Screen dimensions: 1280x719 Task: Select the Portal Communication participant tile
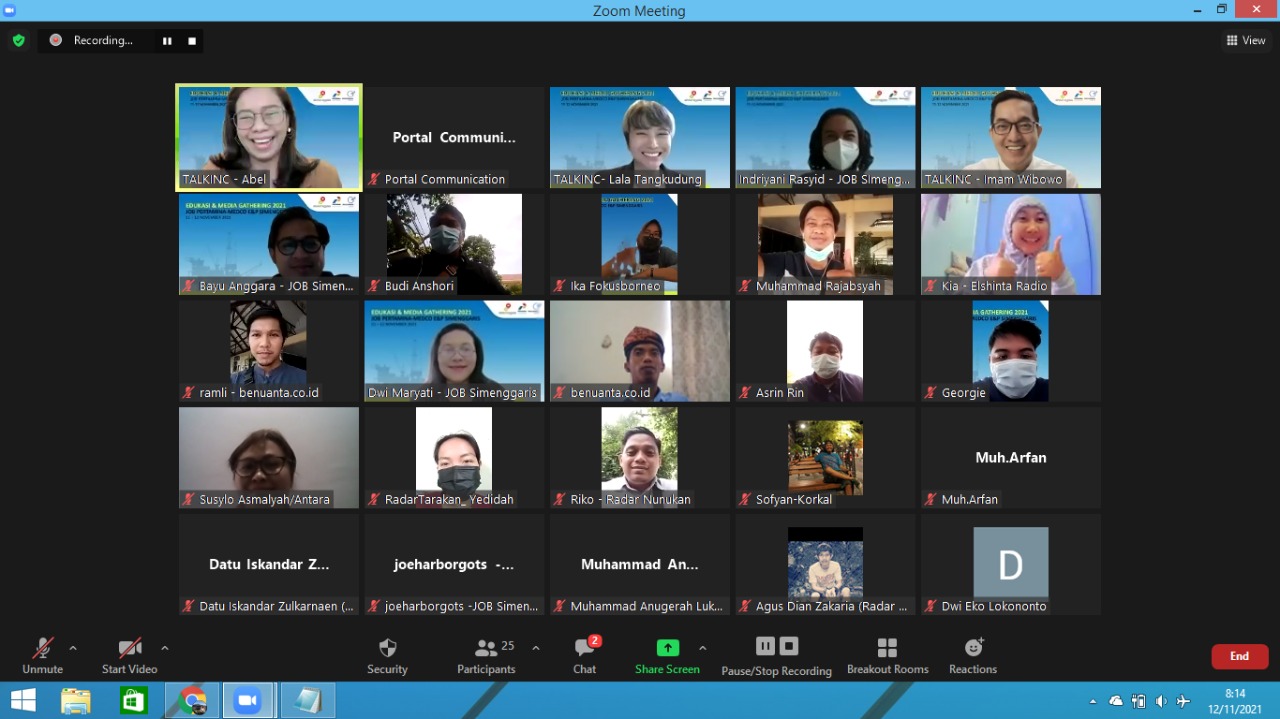coord(454,138)
